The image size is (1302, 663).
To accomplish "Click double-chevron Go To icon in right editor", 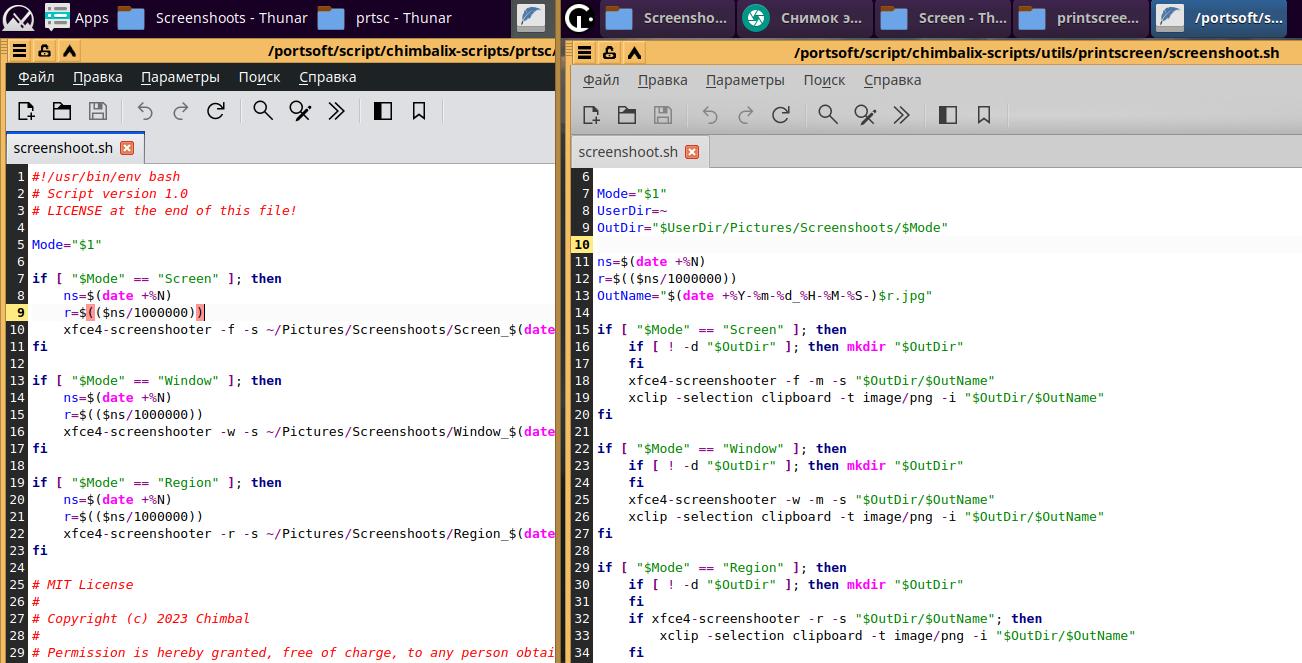I will click(x=901, y=115).
